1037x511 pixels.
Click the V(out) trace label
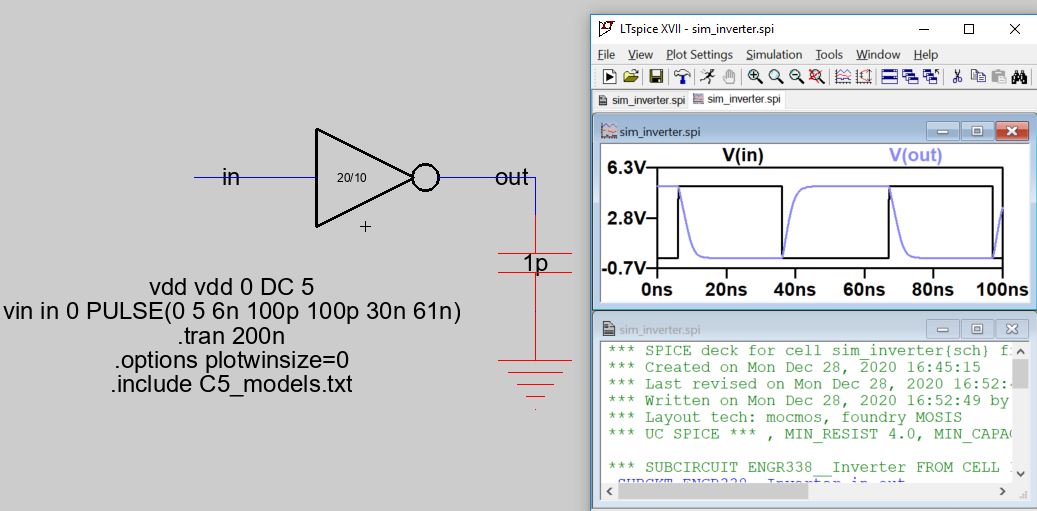(x=915, y=155)
